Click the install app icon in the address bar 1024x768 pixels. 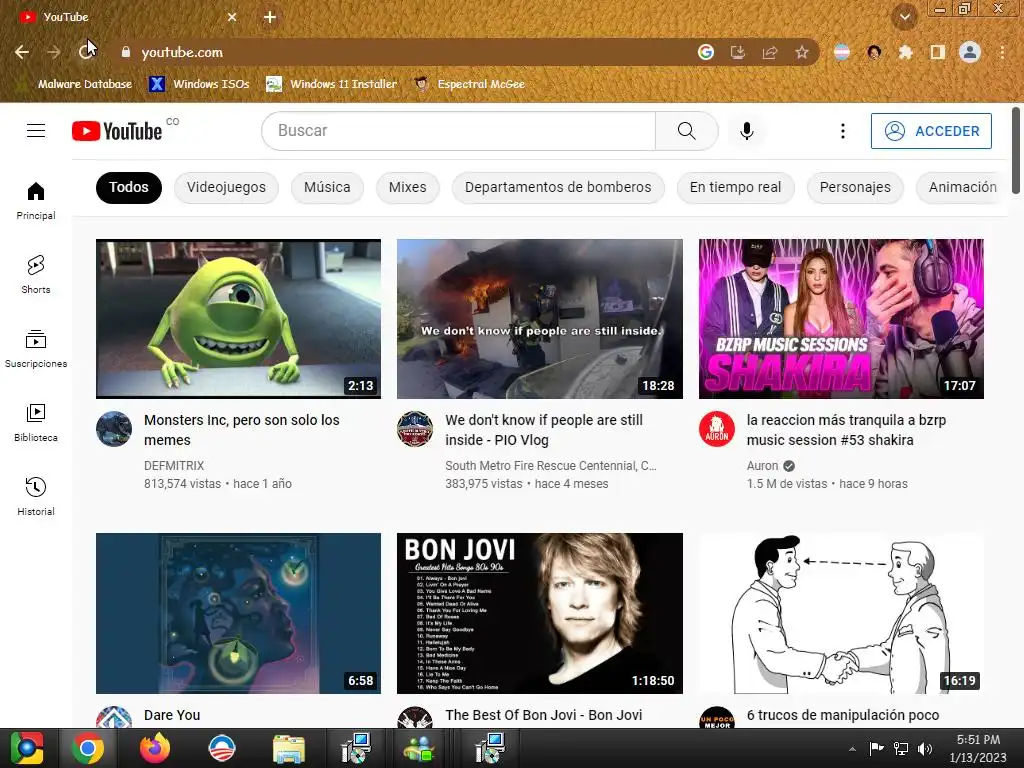pyautogui.click(x=737, y=52)
